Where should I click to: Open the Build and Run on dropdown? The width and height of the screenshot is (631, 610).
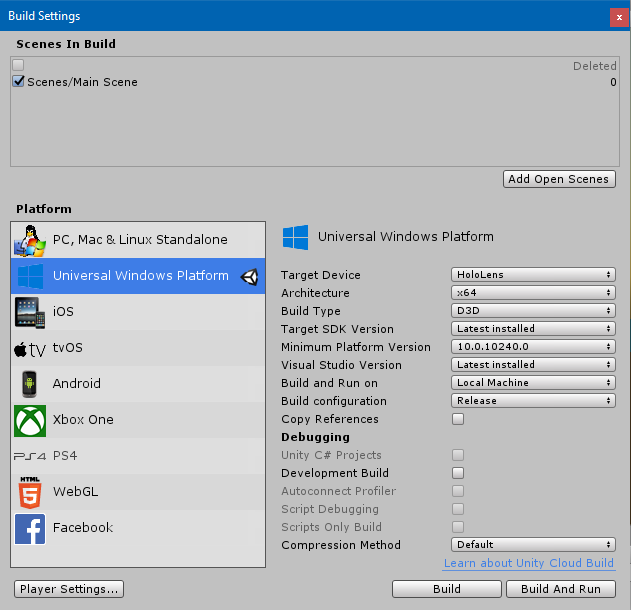tap(533, 383)
